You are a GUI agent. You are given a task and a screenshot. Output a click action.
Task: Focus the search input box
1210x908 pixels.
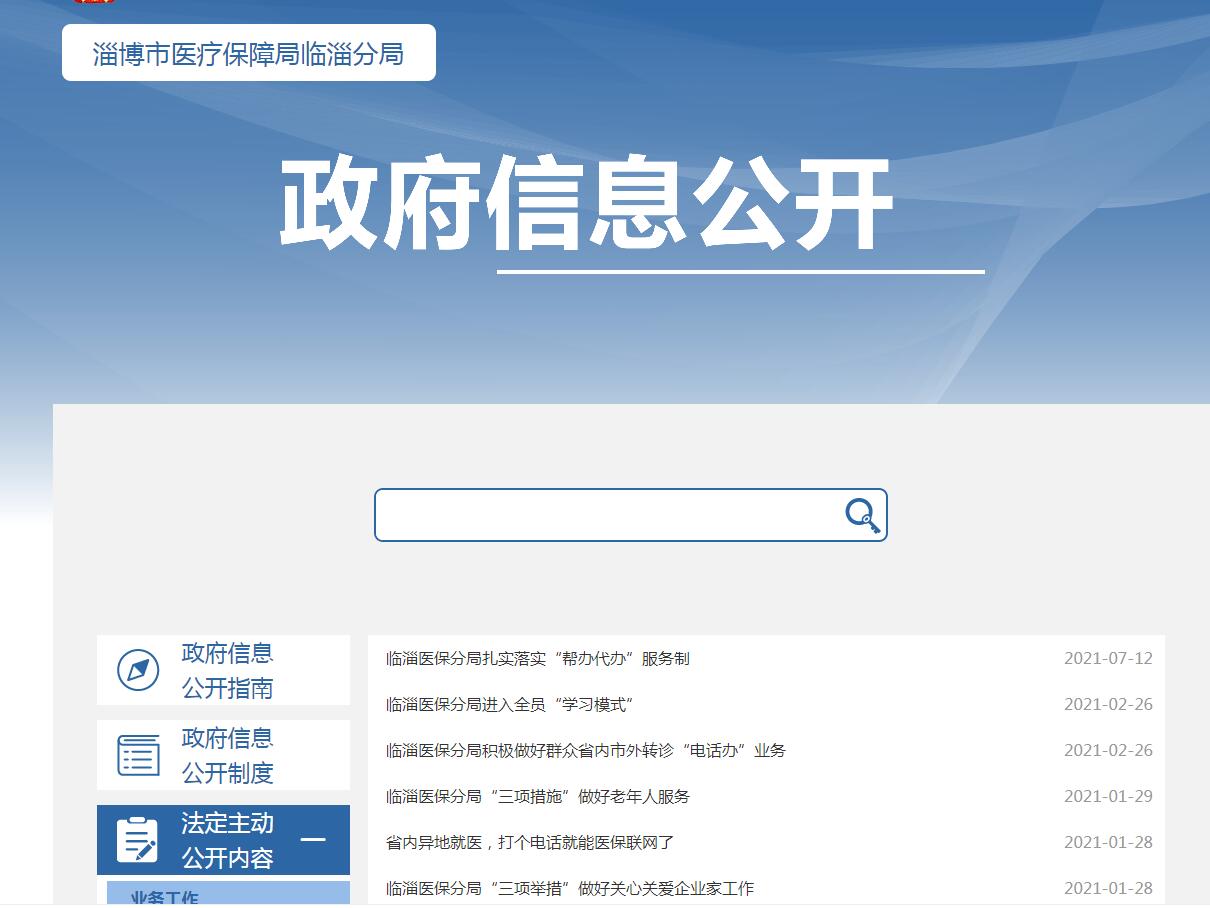605,515
